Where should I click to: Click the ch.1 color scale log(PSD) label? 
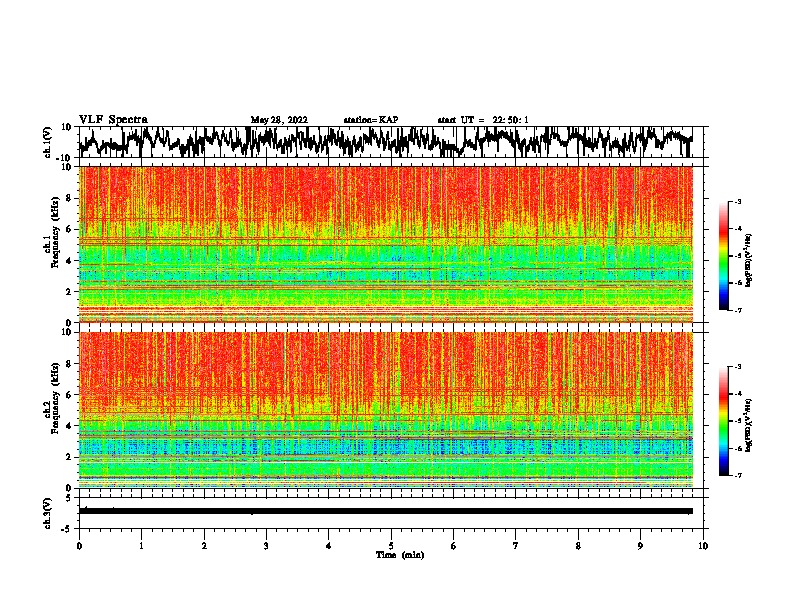749,260
